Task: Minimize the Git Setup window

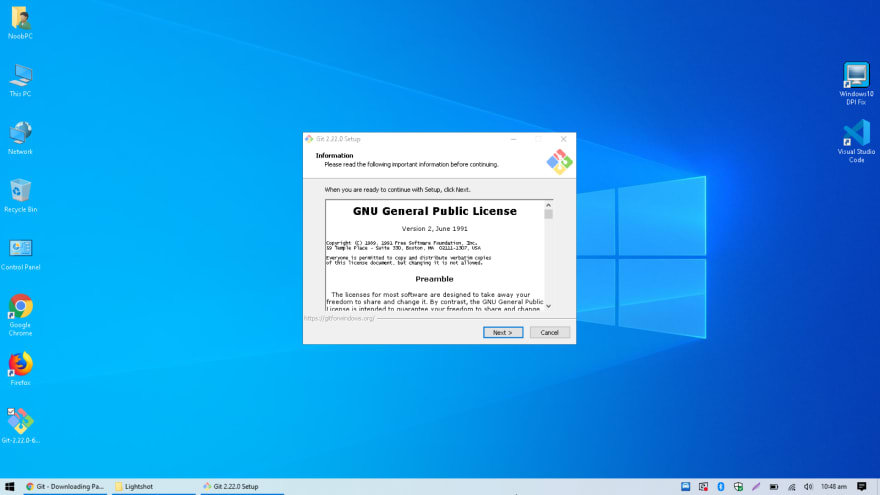Action: 514,139
